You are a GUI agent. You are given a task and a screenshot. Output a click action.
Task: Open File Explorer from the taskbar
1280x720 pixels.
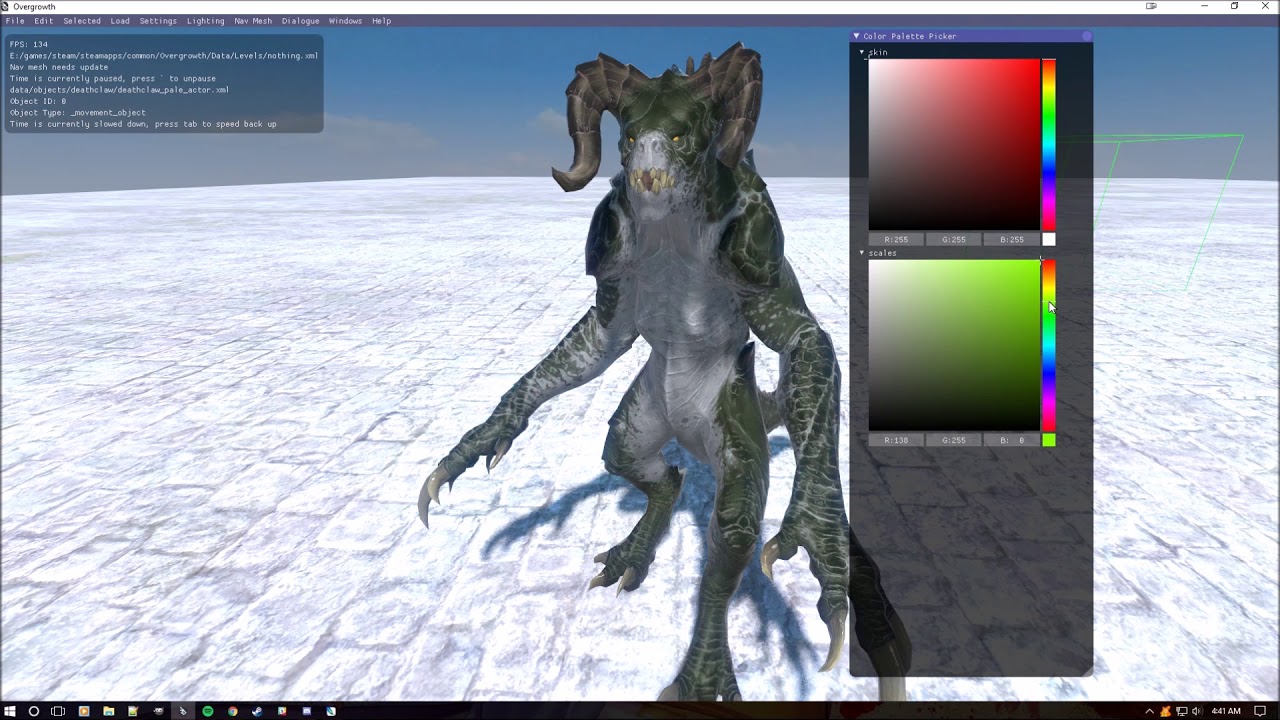108,711
